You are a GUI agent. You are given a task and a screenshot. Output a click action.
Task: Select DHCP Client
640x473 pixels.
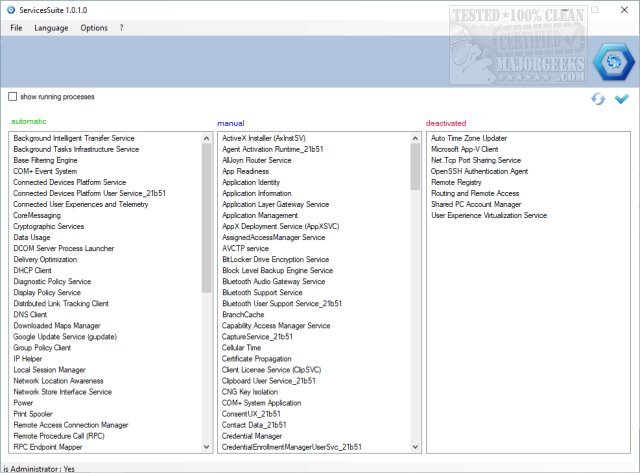click(x=32, y=271)
